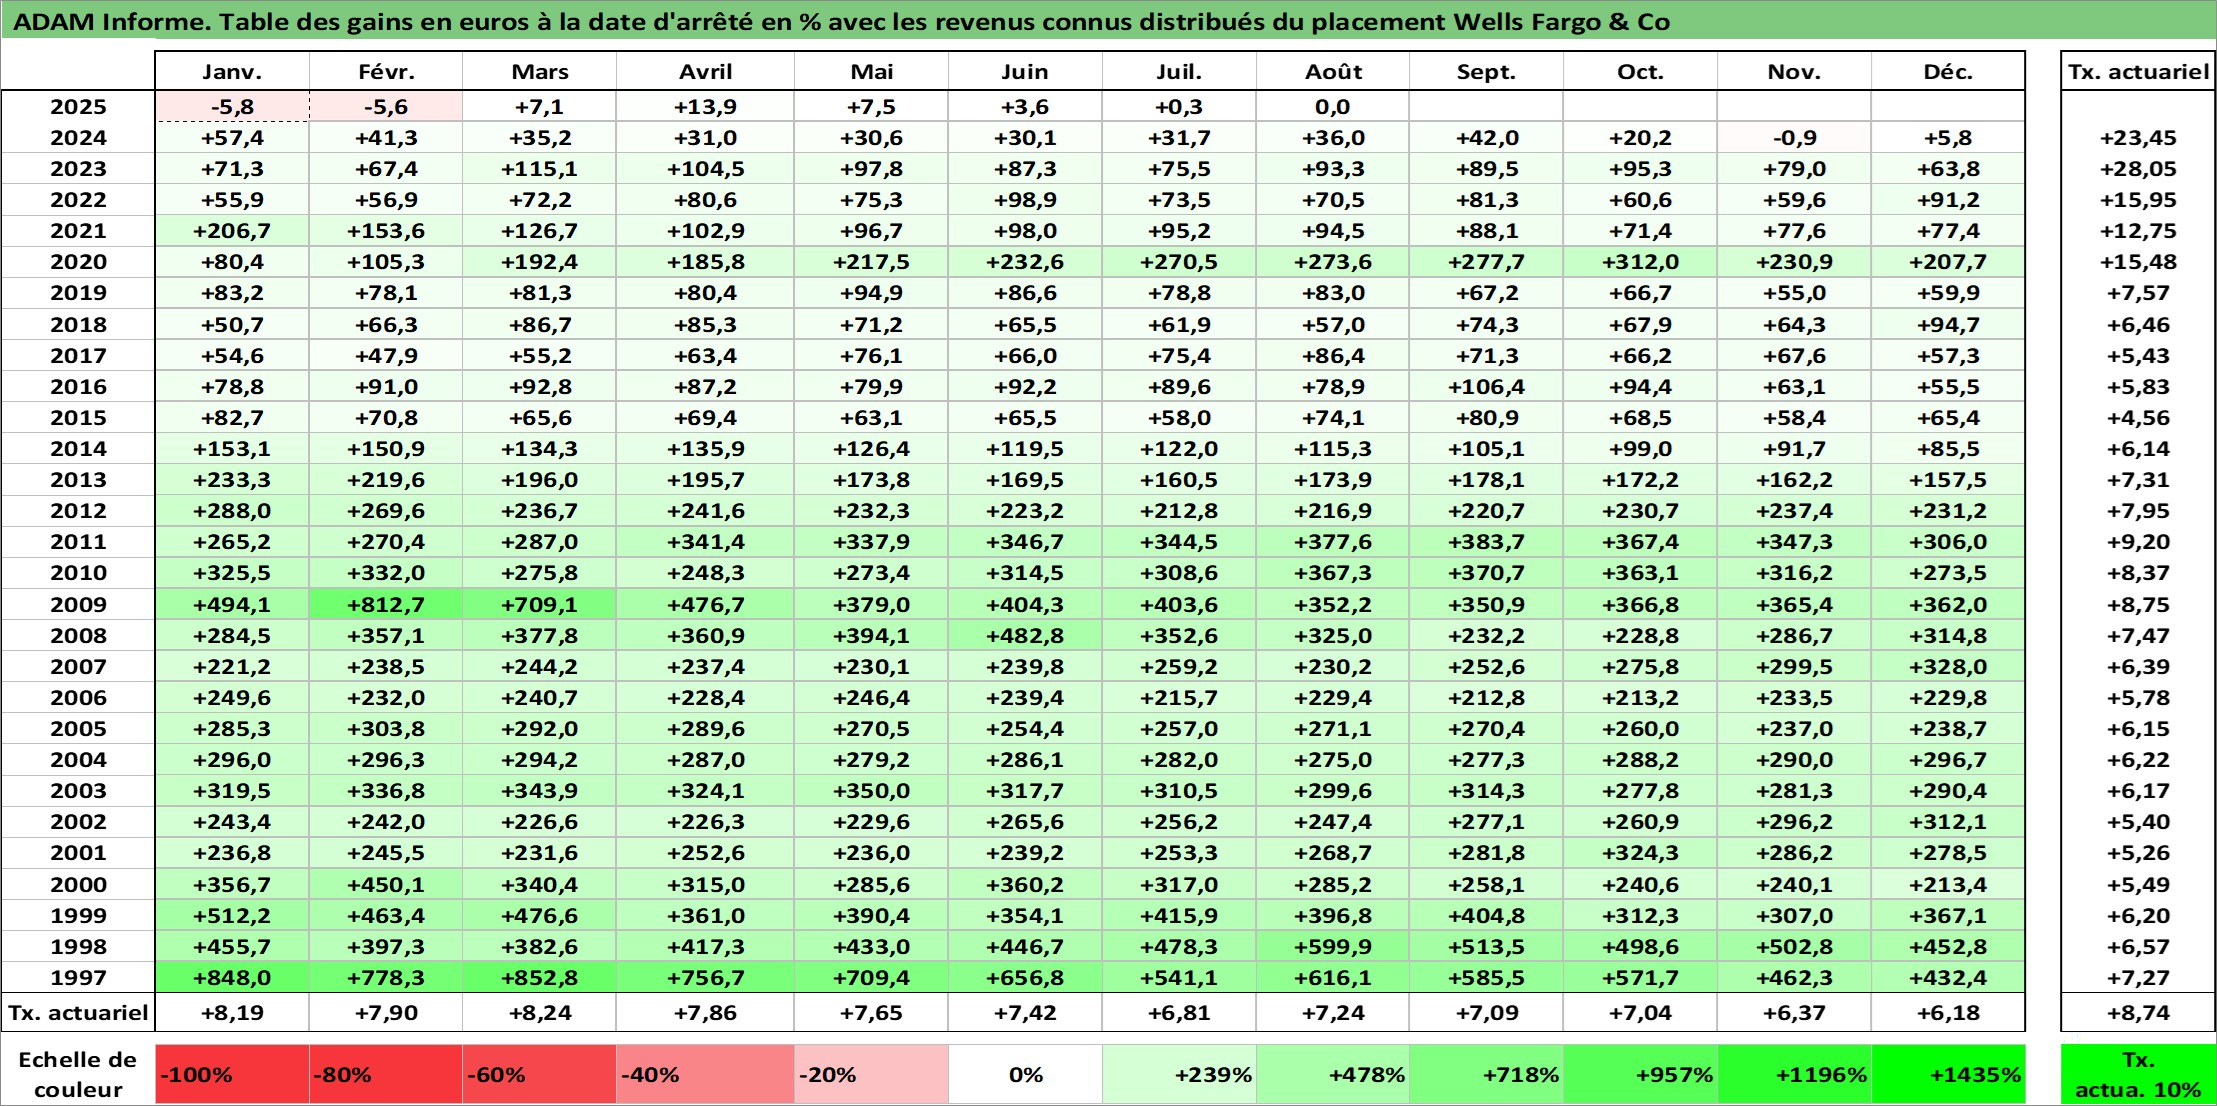
Task: Click the +812,7 cell in 2009
Action: click(x=386, y=604)
